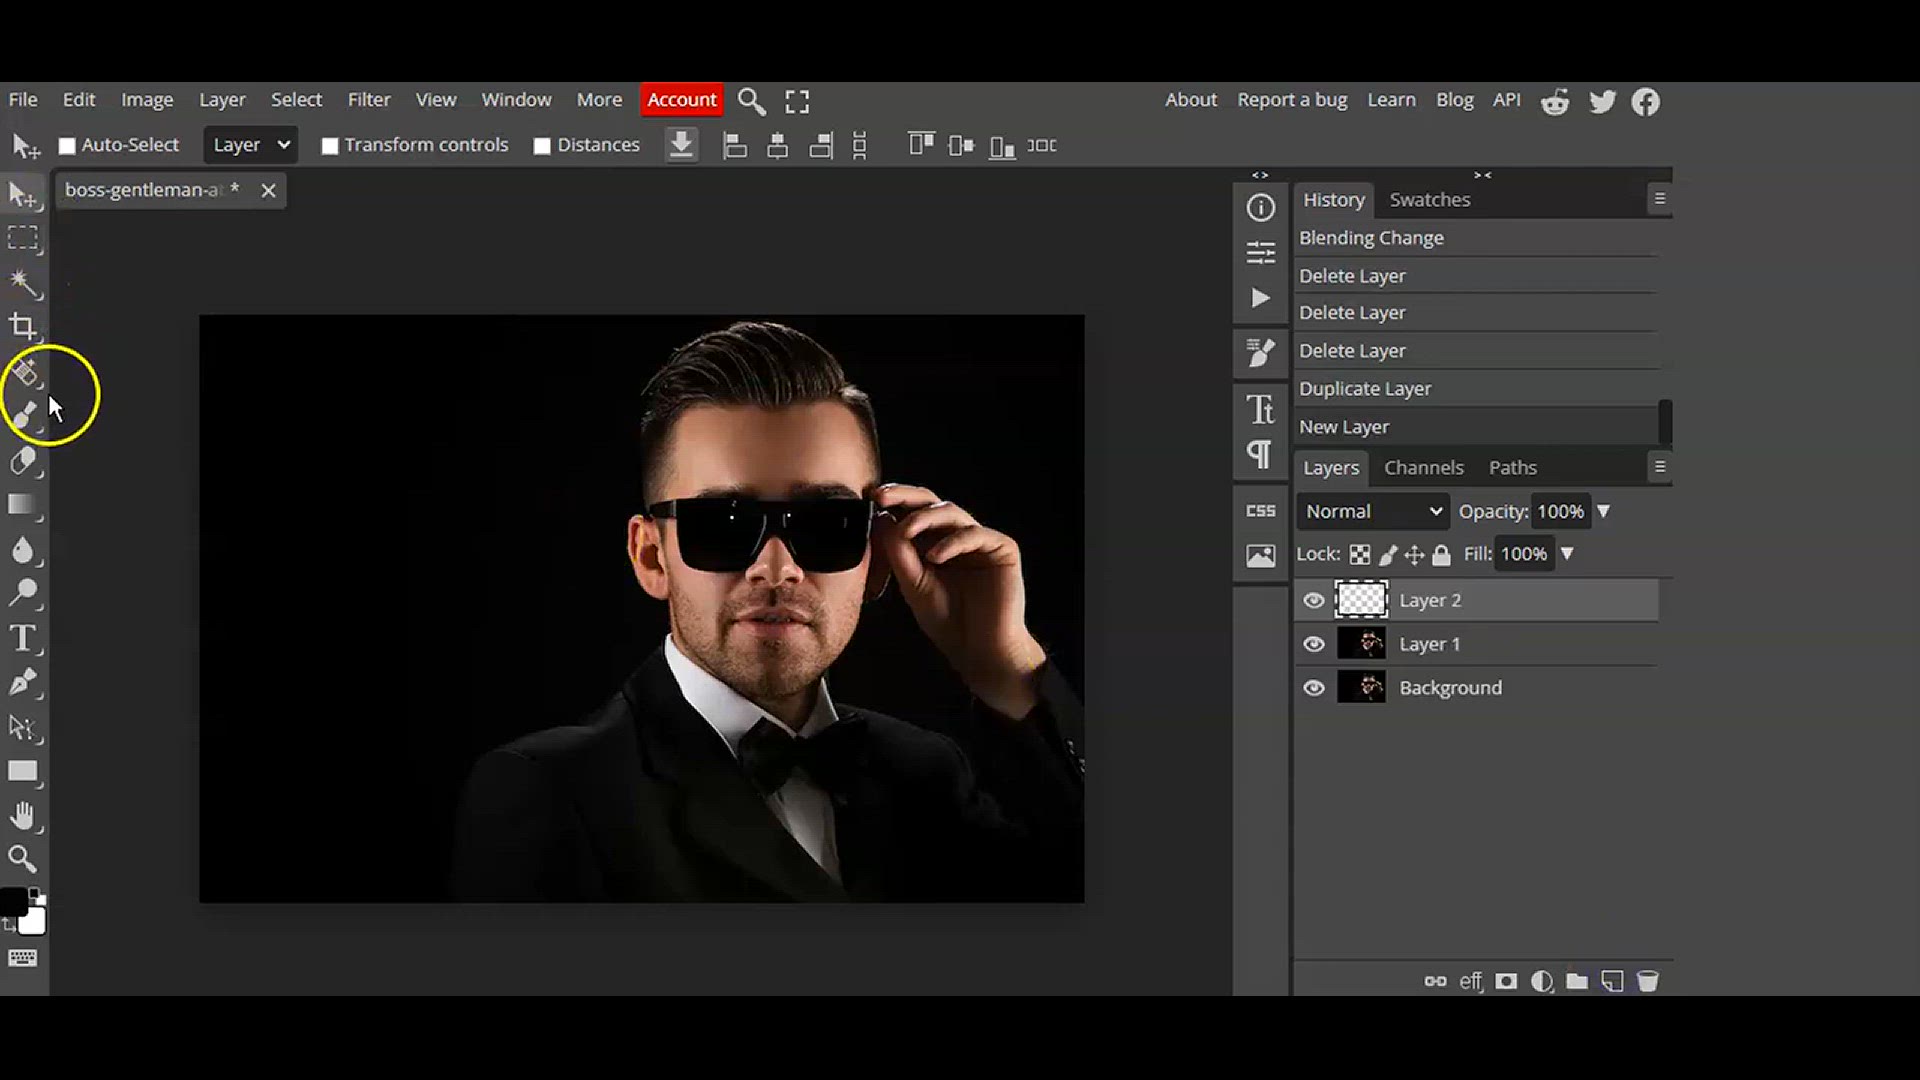The image size is (1920, 1080).
Task: Select the Zoom tool in left toolbar
Action: (x=23, y=859)
